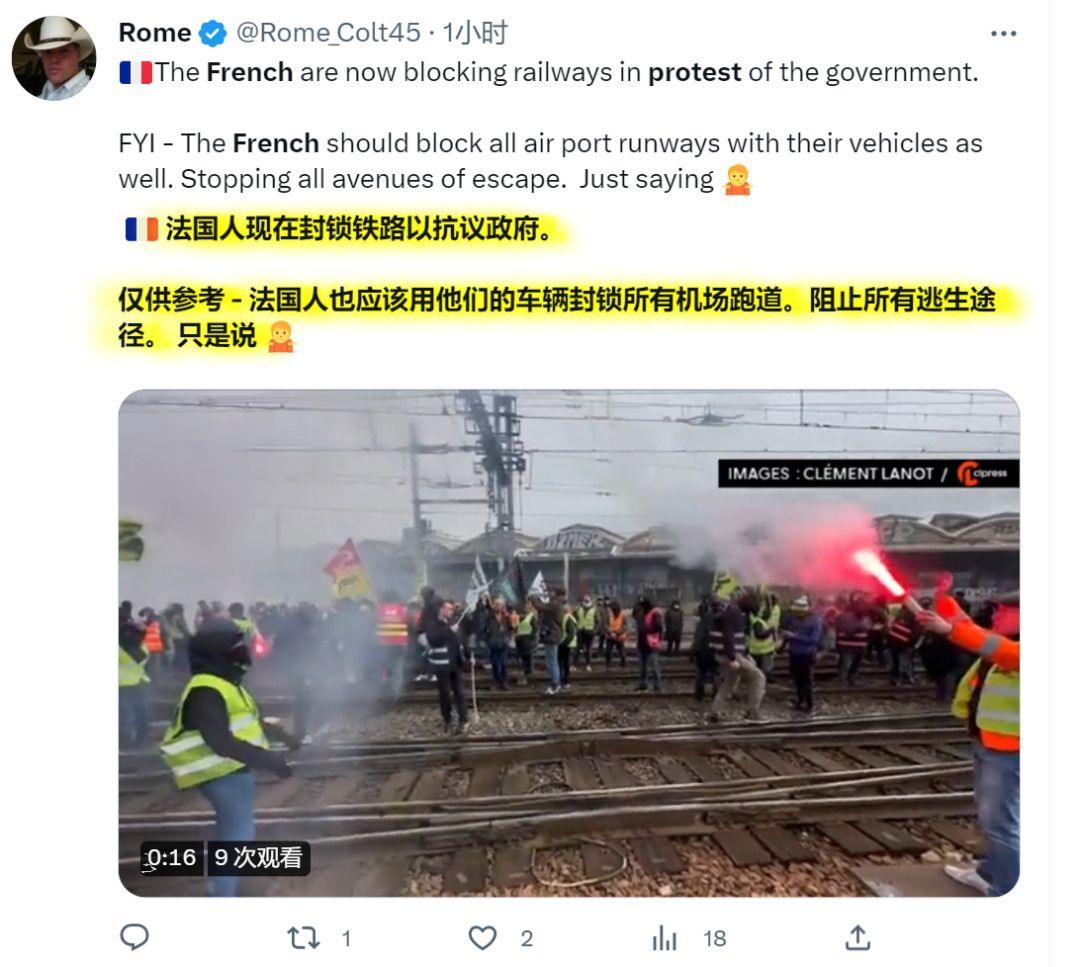Click the share upload icon
Viewport: 1080px width, 967px height.
coord(858,938)
